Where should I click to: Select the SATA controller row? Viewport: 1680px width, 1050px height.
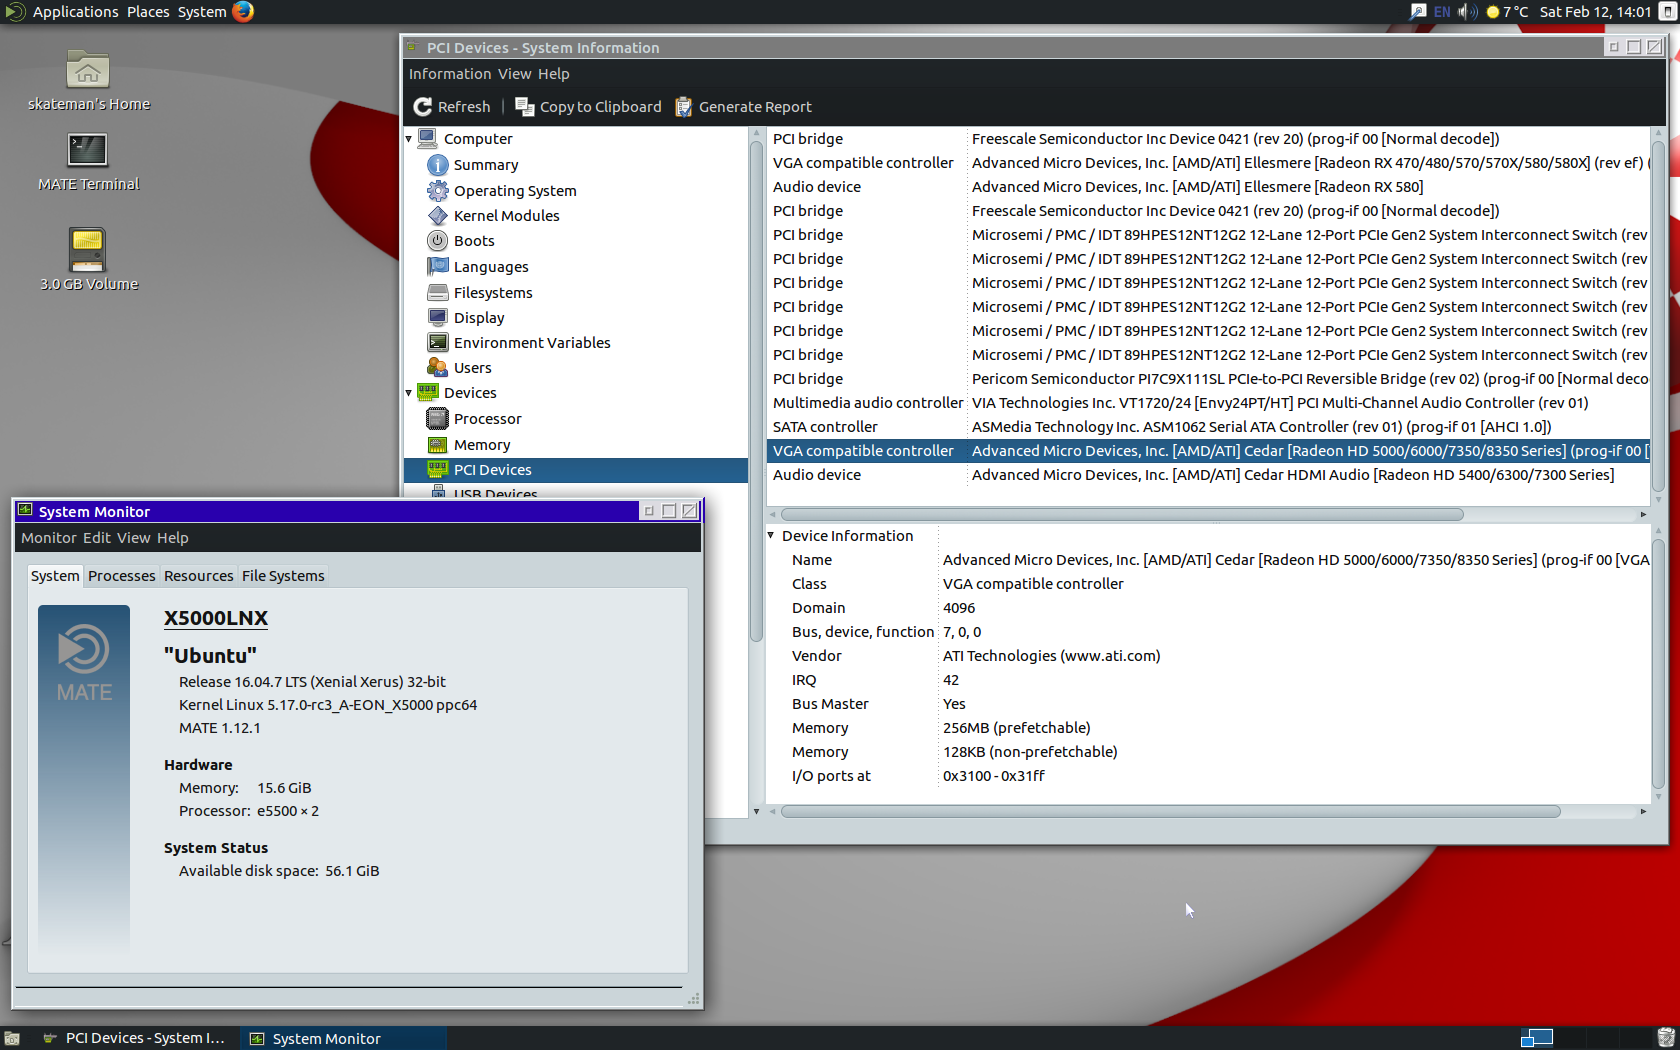click(1208, 427)
